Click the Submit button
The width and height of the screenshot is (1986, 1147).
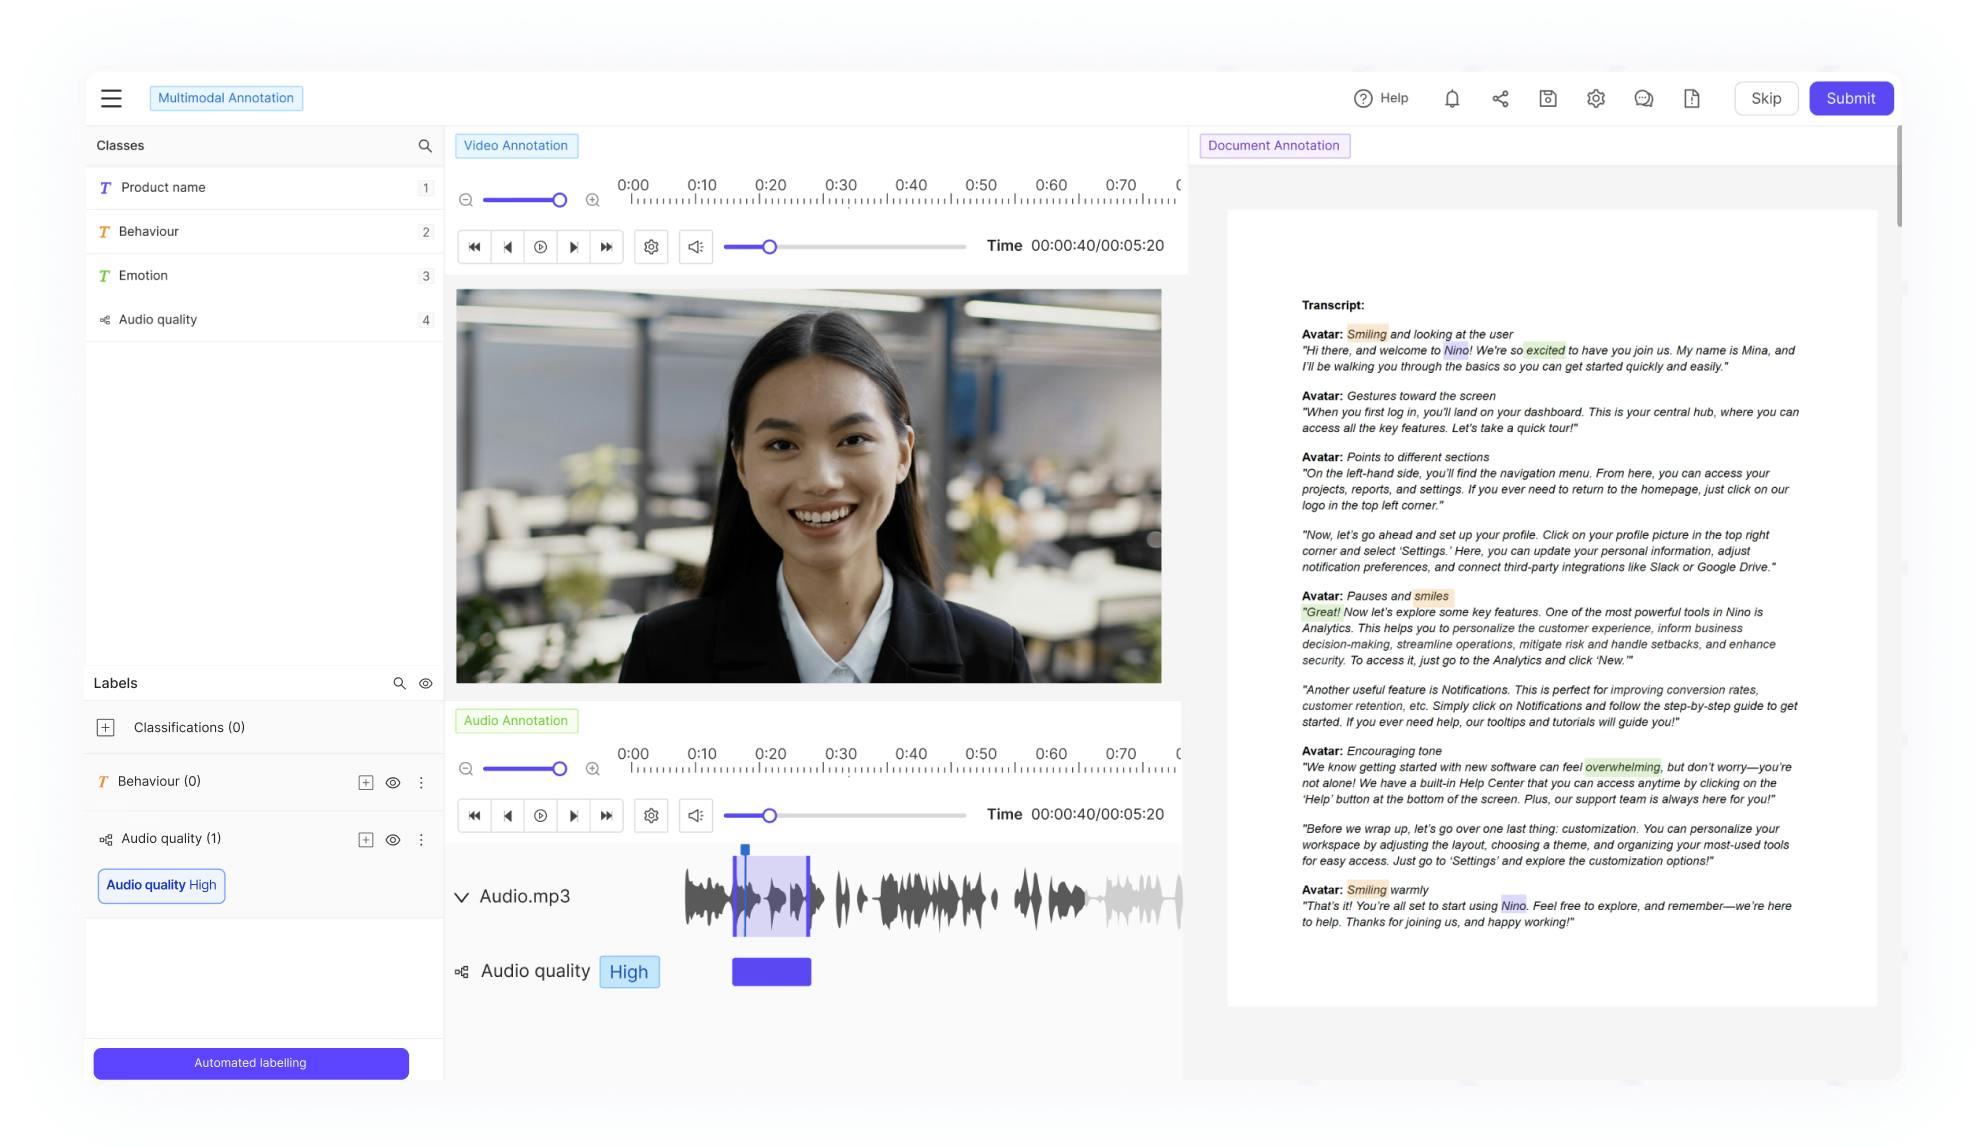tap(1850, 98)
